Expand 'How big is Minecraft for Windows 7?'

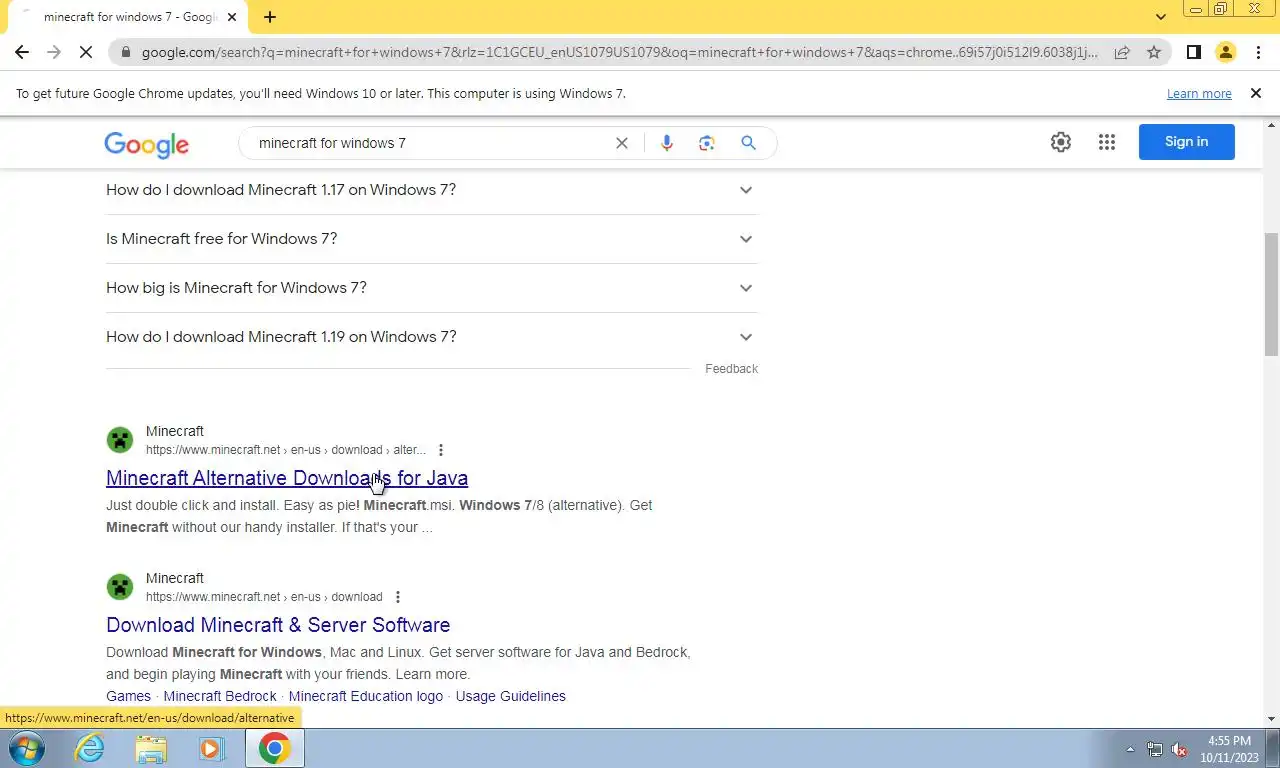tap(431, 288)
